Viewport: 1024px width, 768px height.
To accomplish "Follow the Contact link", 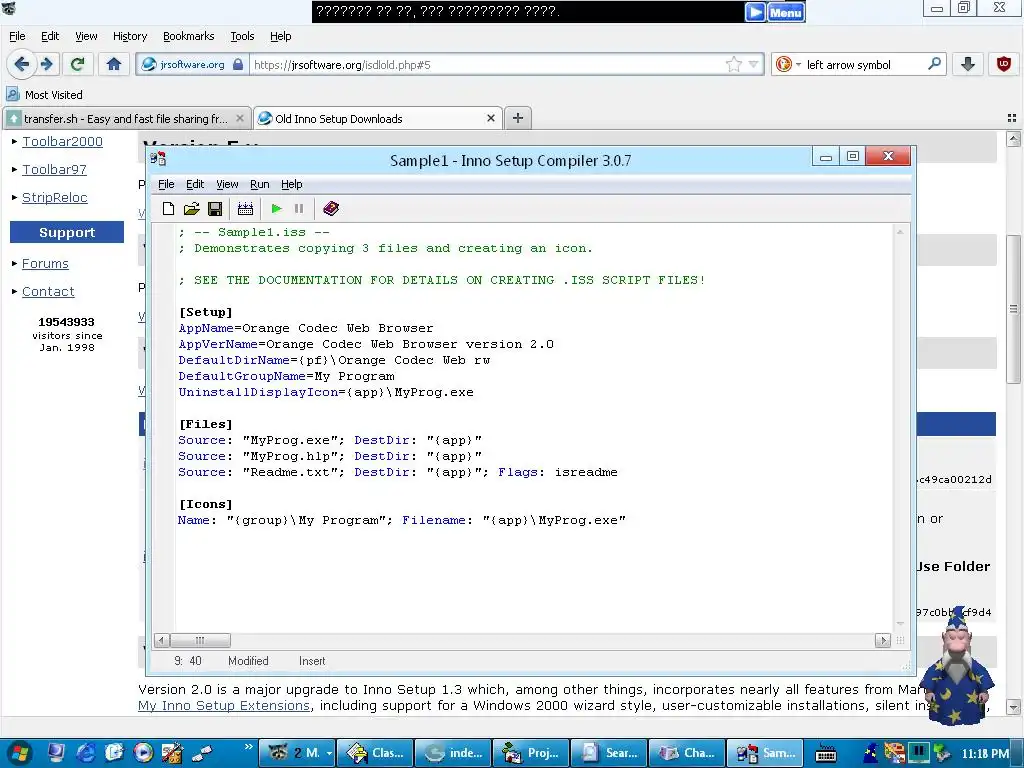I will click(48, 292).
